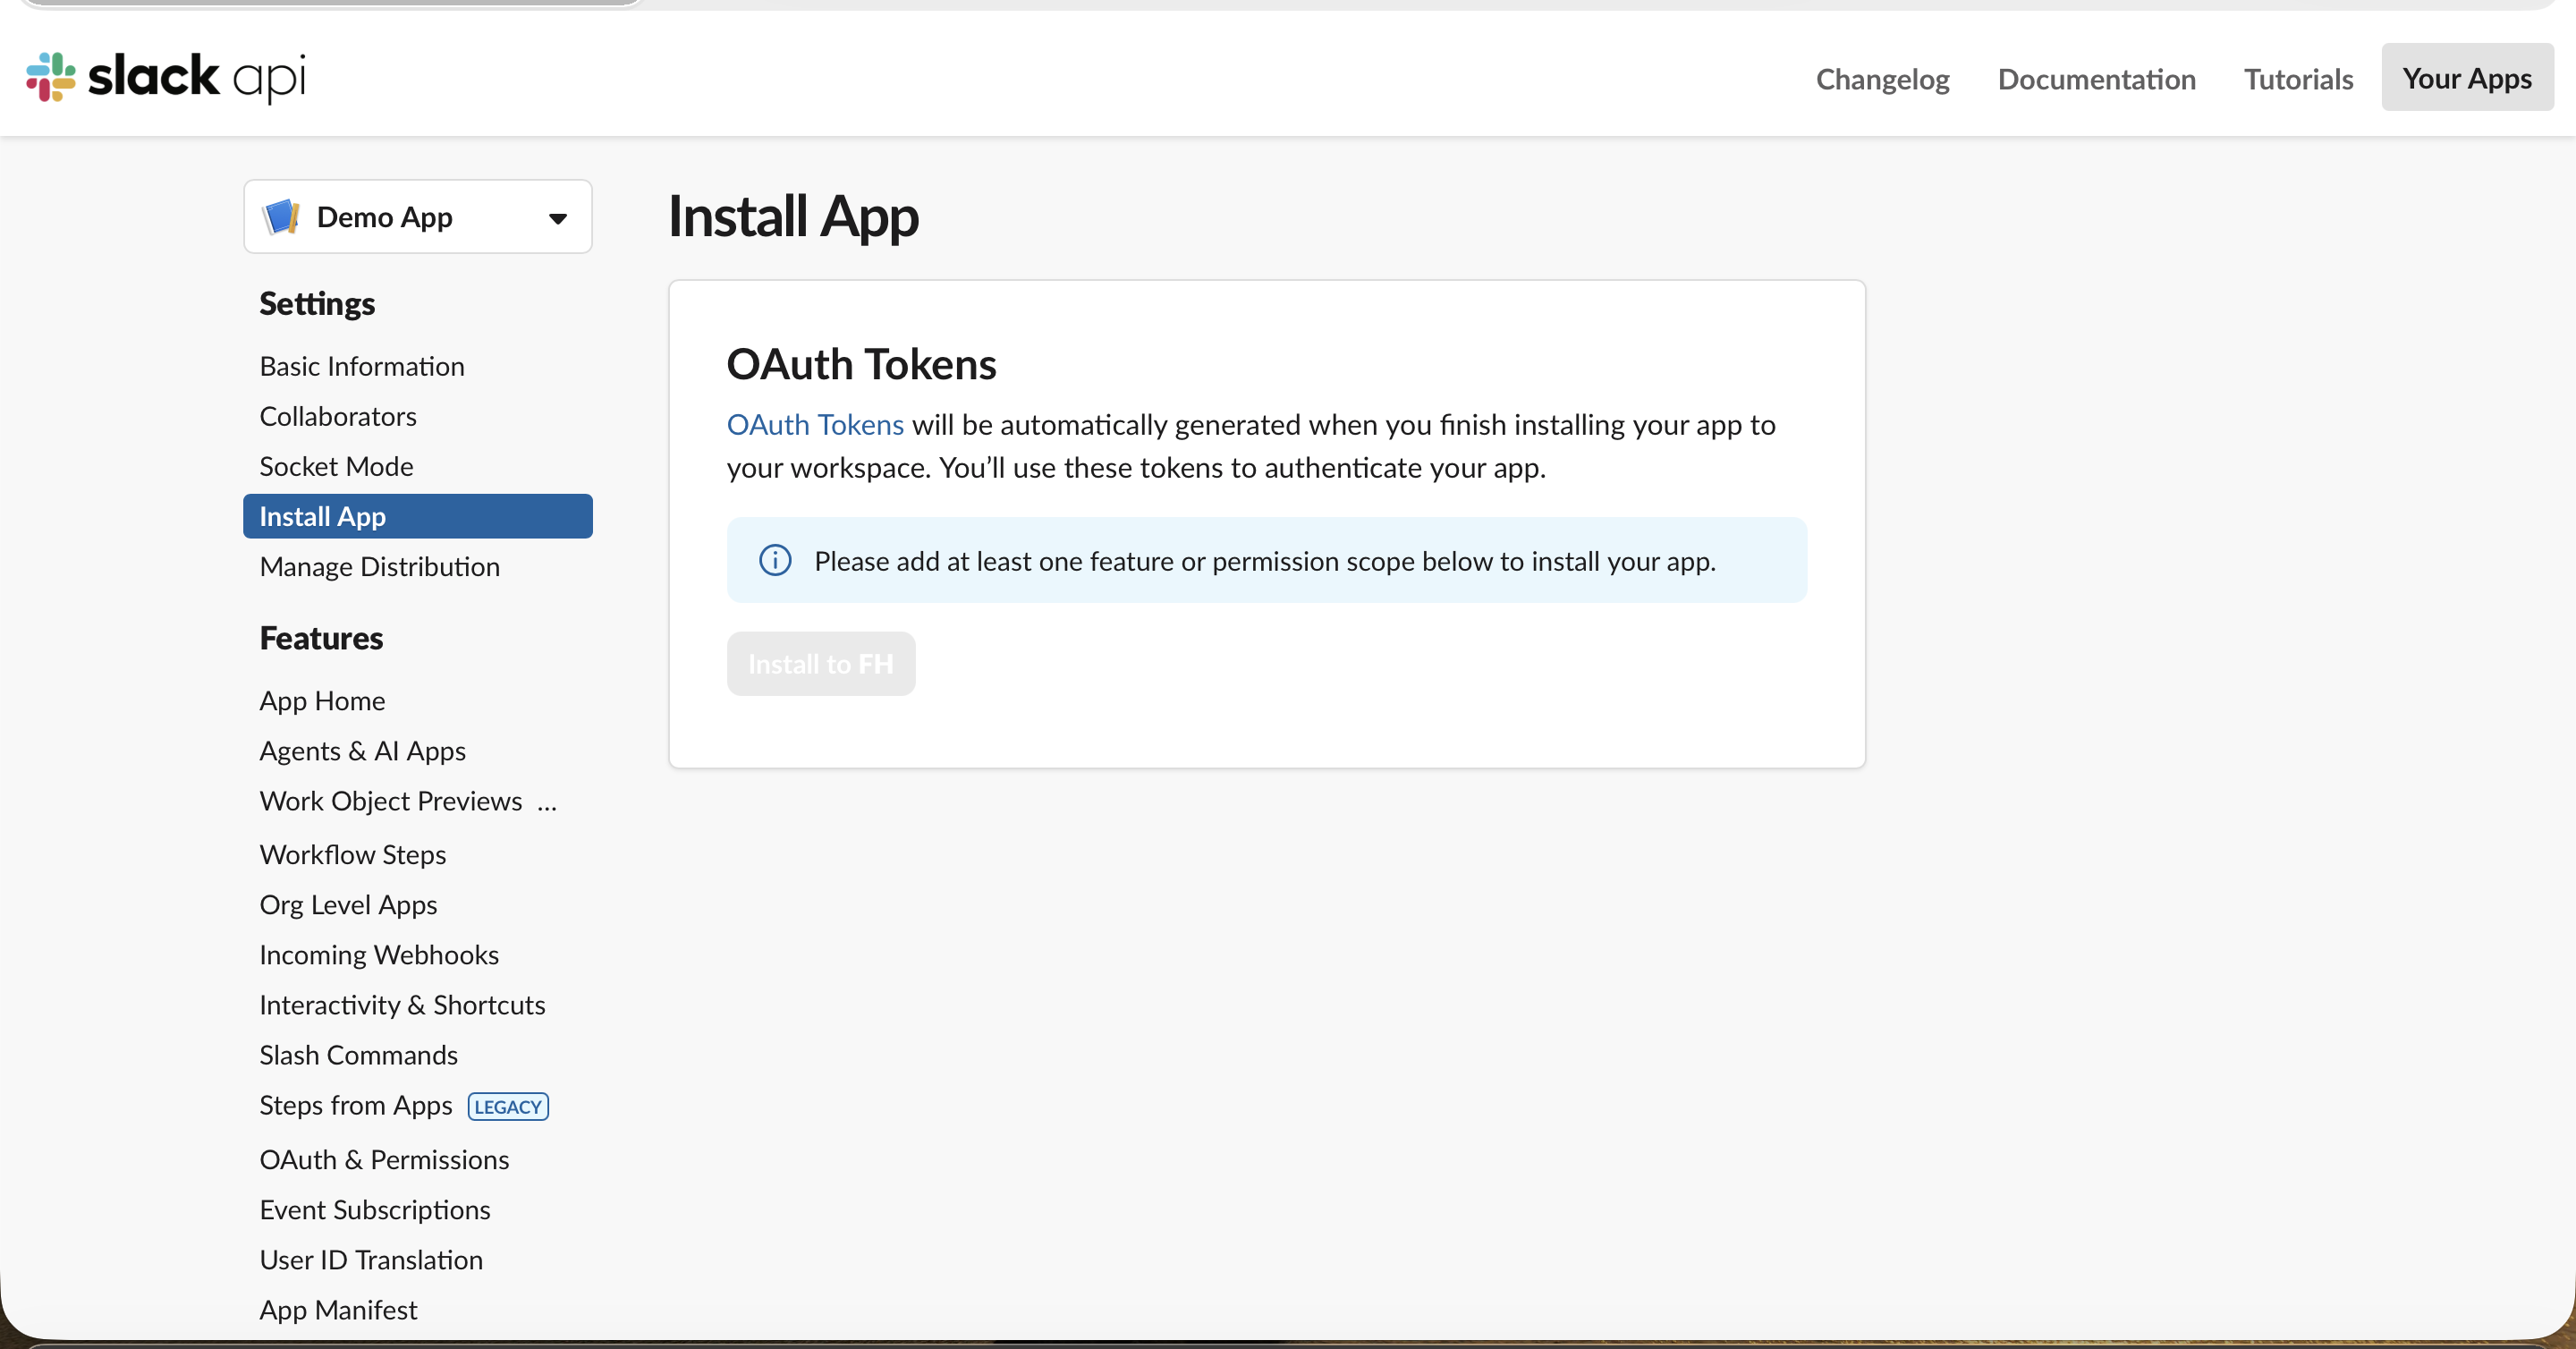Go to Tutorials
Image resolution: width=2576 pixels, height=1349 pixels.
(x=2298, y=78)
